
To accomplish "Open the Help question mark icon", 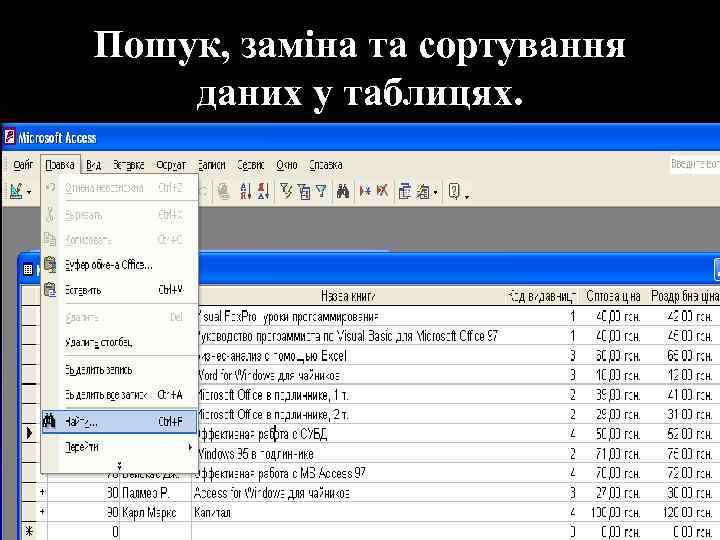I will [454, 191].
